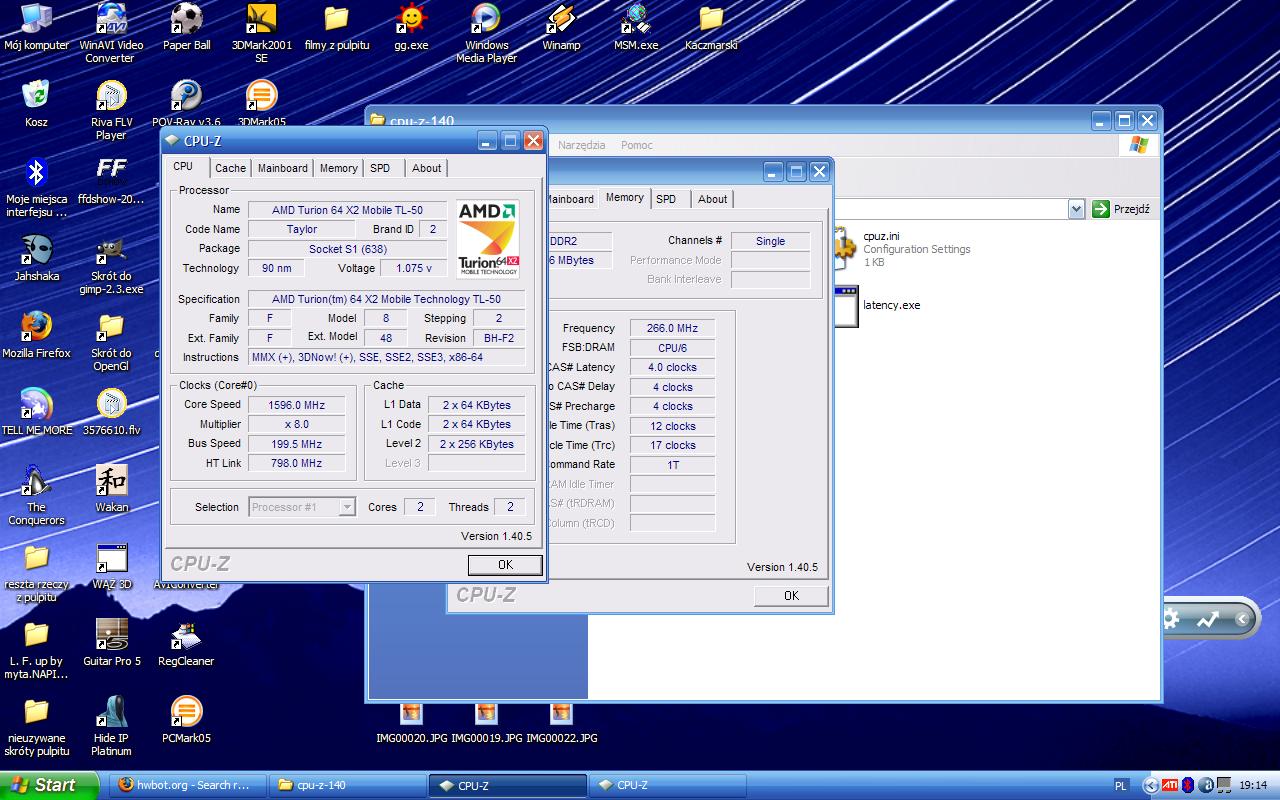Launch Guitar Pro 5 icon

click(111, 642)
